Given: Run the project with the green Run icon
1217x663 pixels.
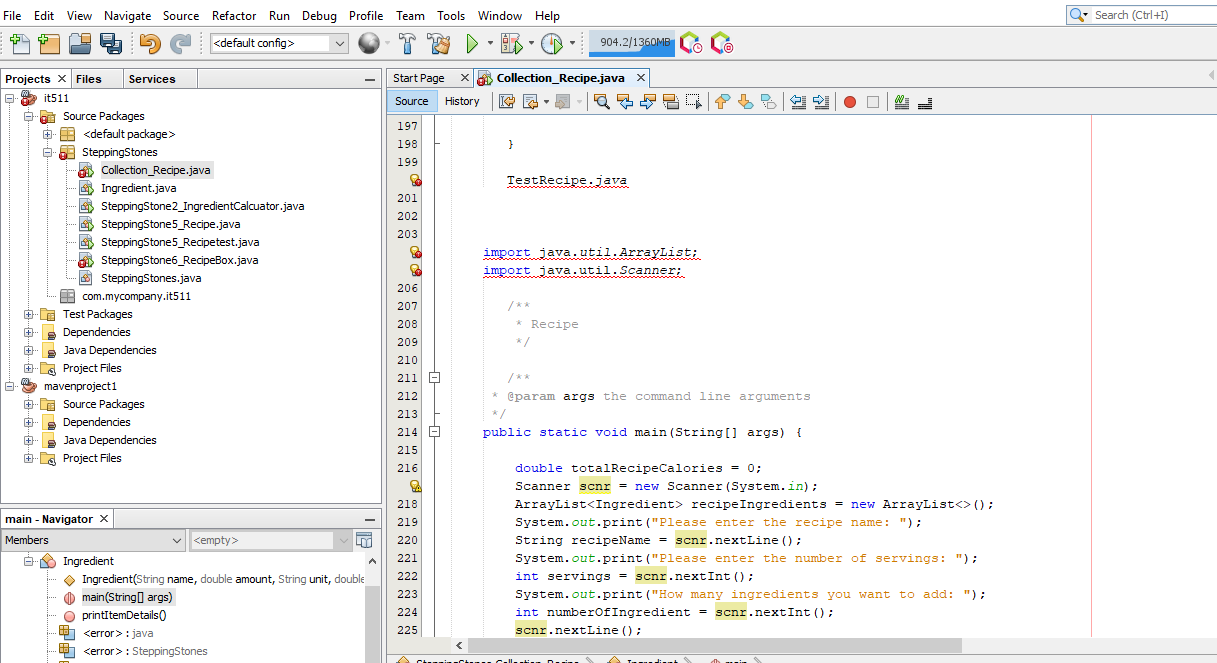Looking at the screenshot, I should tap(471, 44).
